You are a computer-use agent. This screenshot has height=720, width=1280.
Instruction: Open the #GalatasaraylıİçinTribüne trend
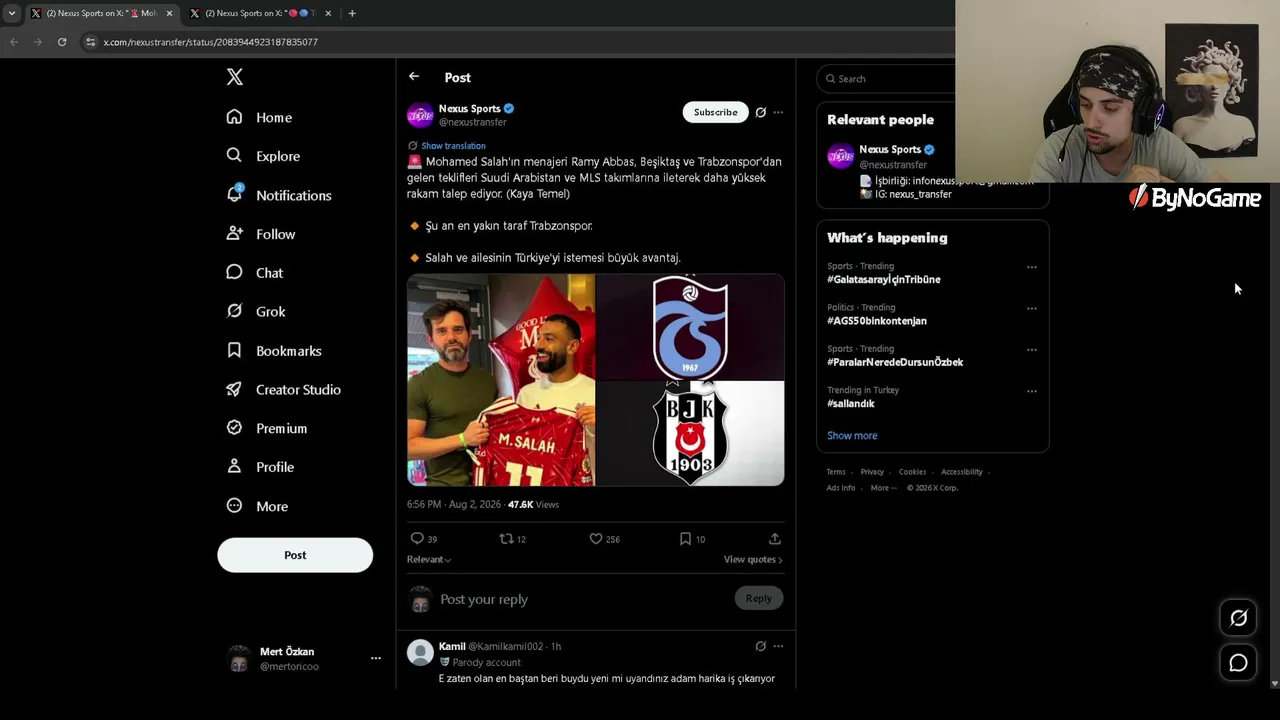pyautogui.click(x=884, y=279)
